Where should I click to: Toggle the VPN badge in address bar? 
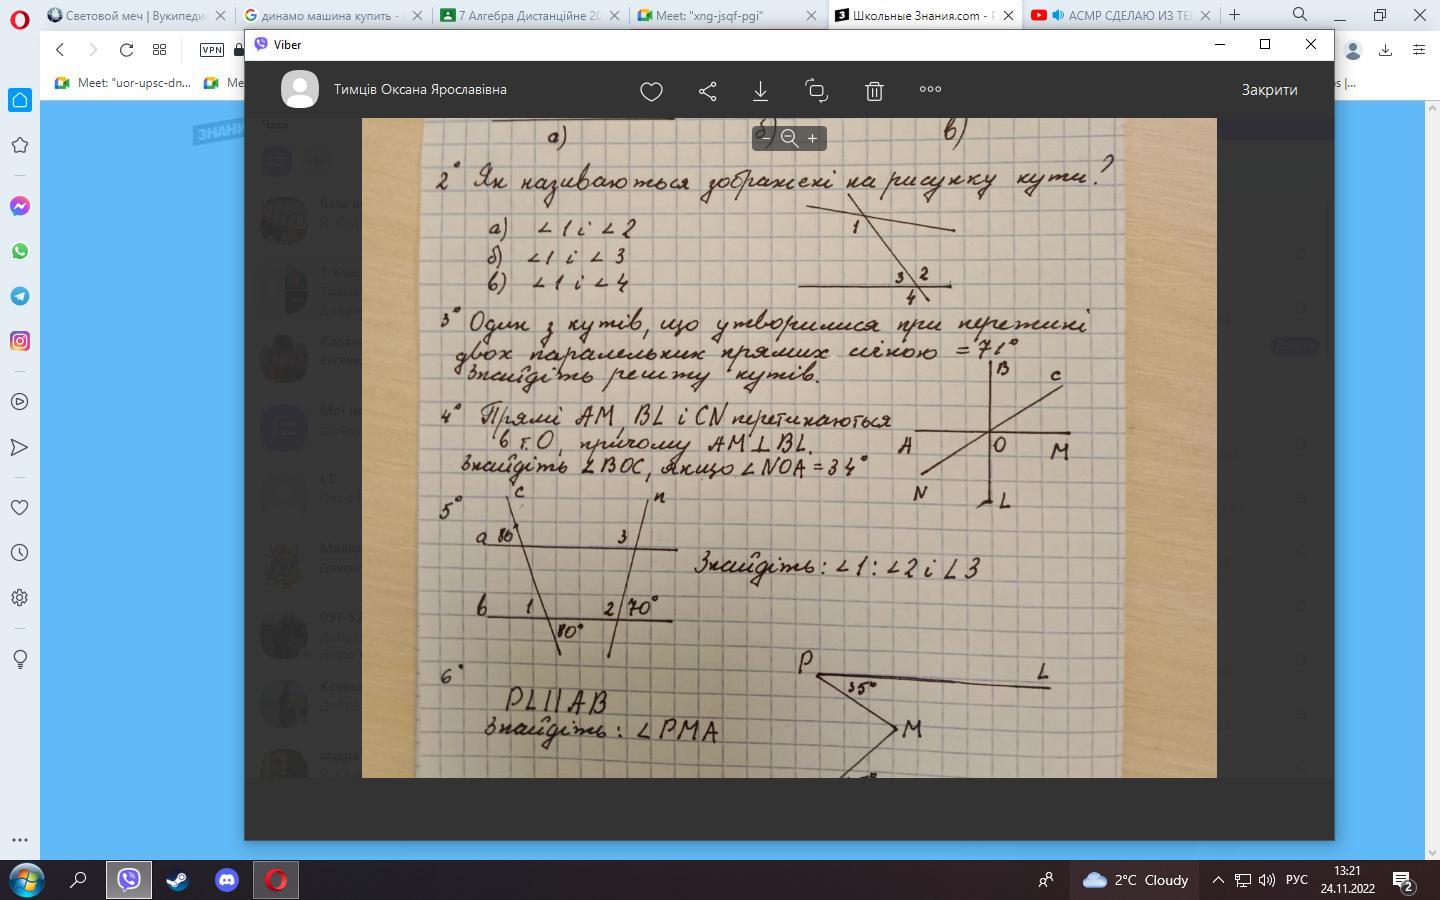click(x=211, y=50)
